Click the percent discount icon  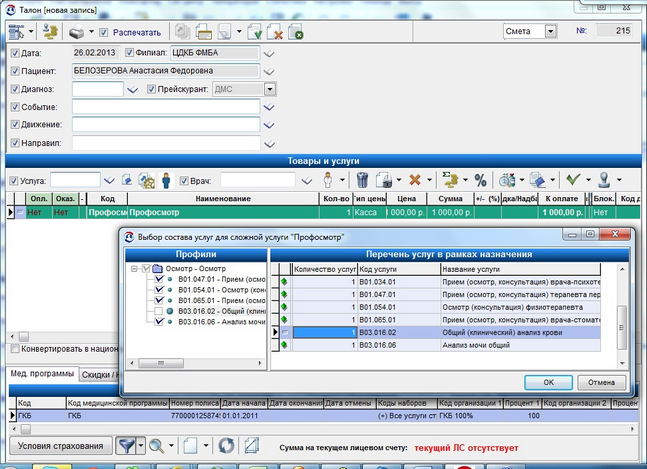(x=480, y=180)
